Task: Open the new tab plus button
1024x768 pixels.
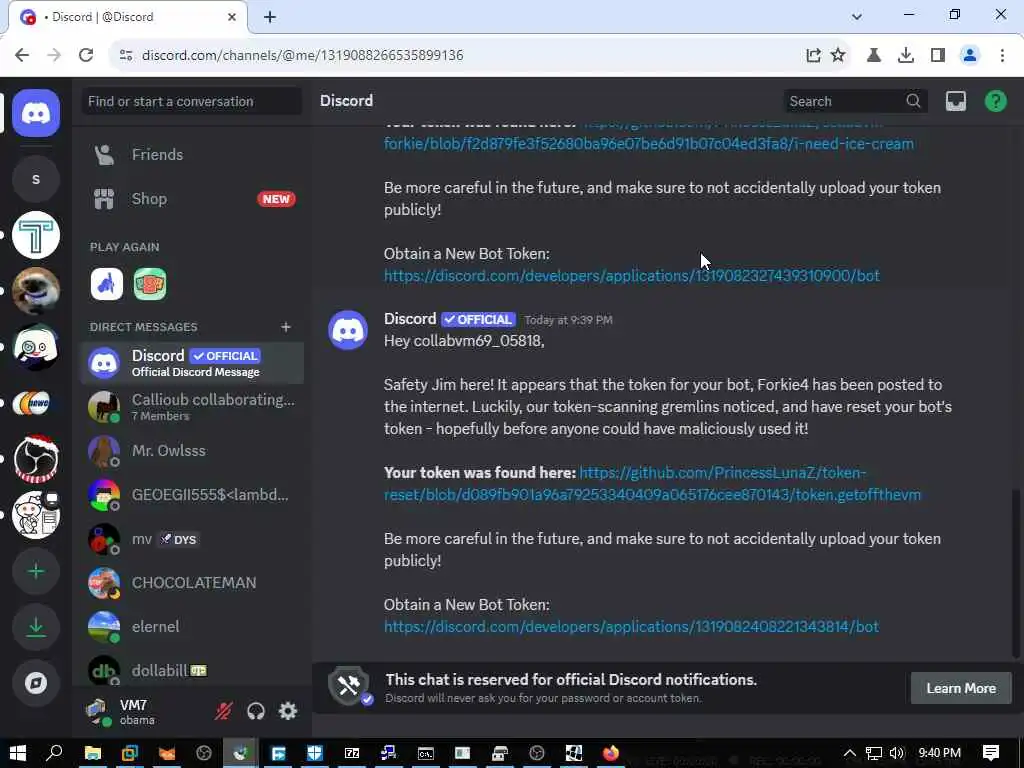Action: pos(270,18)
